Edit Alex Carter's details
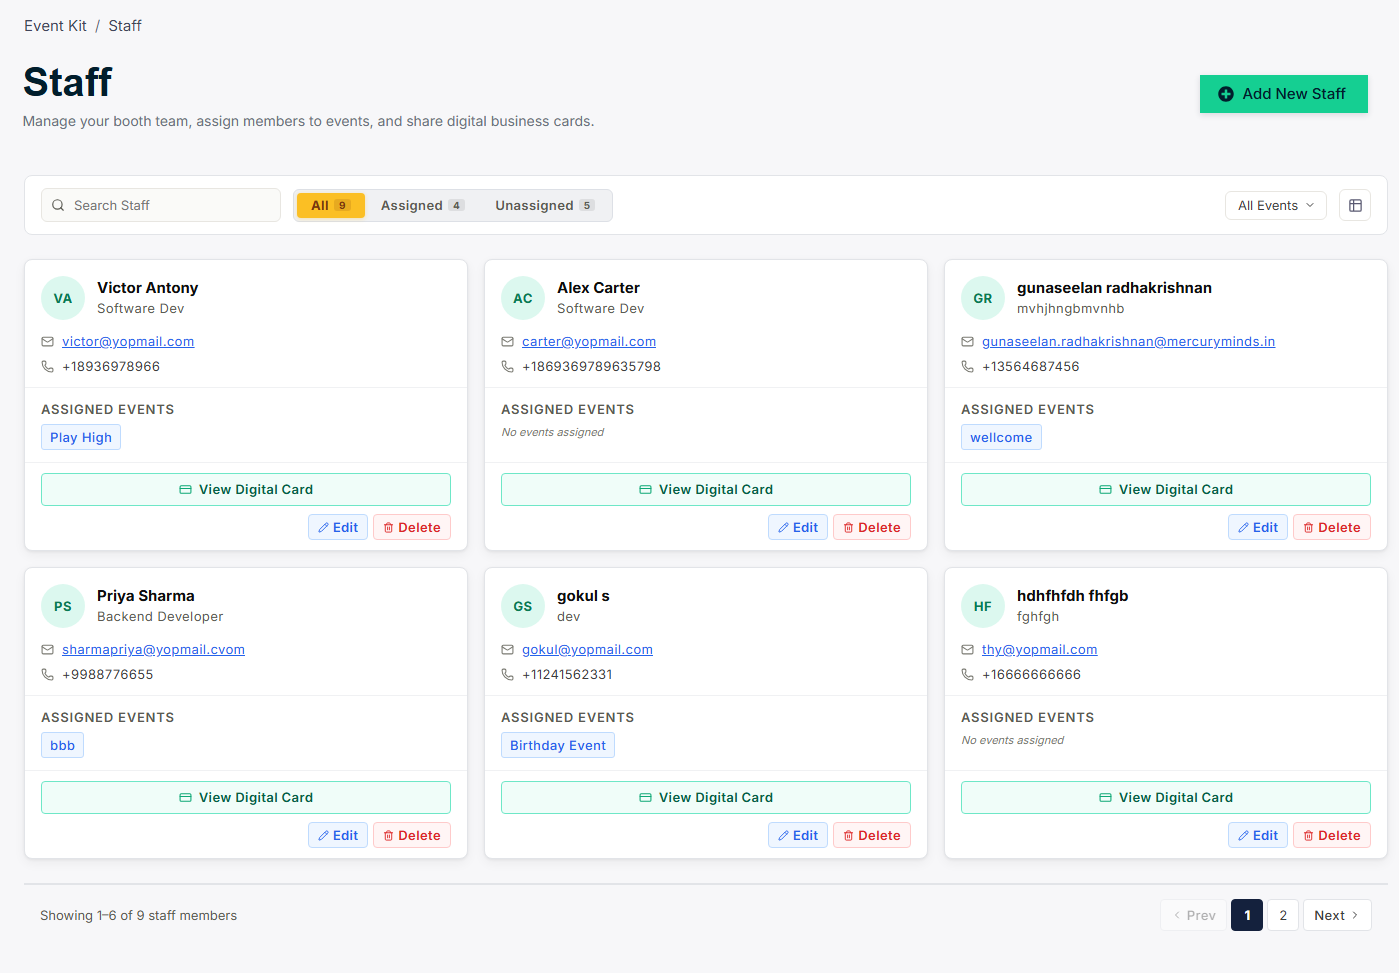 tap(798, 527)
